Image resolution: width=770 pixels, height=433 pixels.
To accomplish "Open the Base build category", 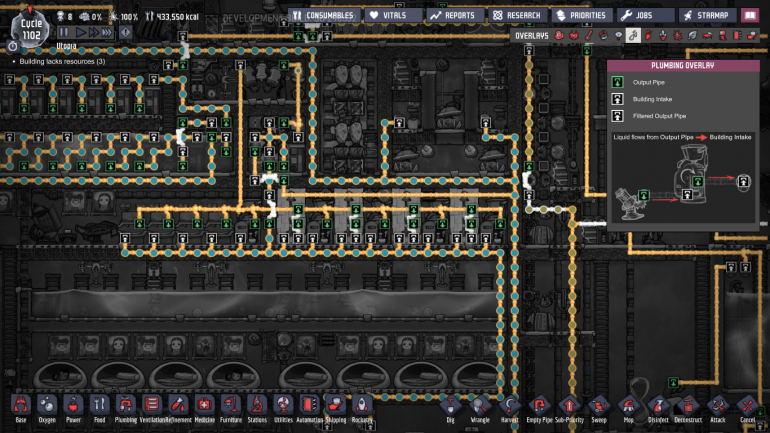I will [x=21, y=408].
